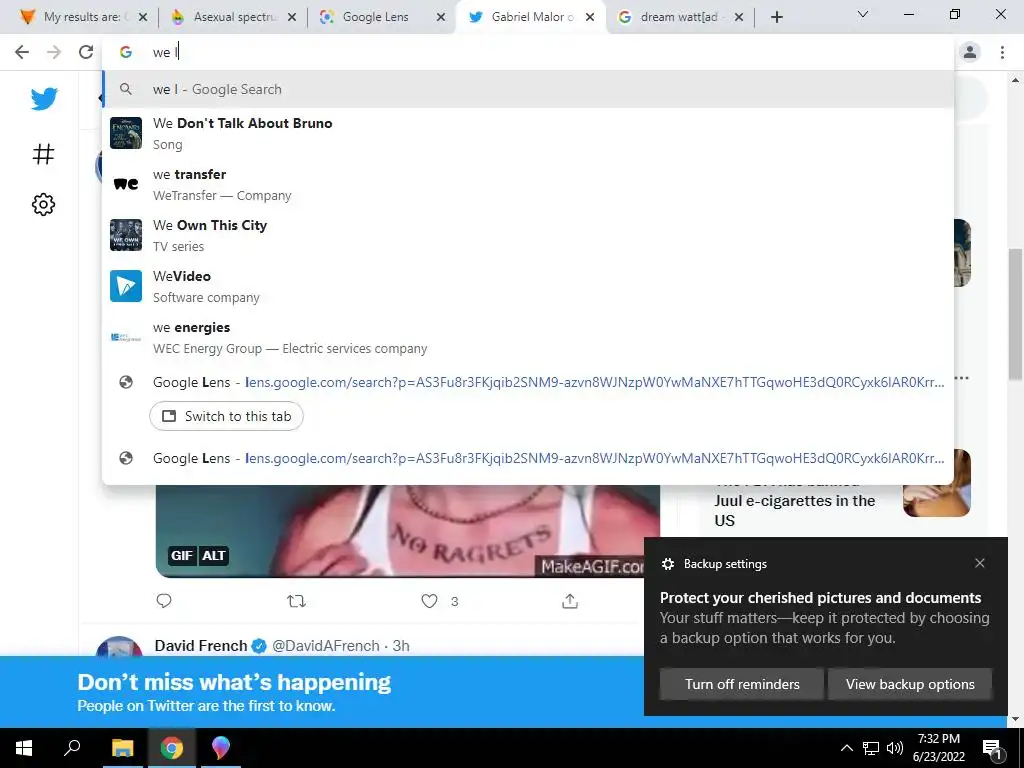Viewport: 1024px width, 768px height.
Task: Click the Encanto thumbnail for Bruno song
Action: pyautogui.click(x=125, y=133)
